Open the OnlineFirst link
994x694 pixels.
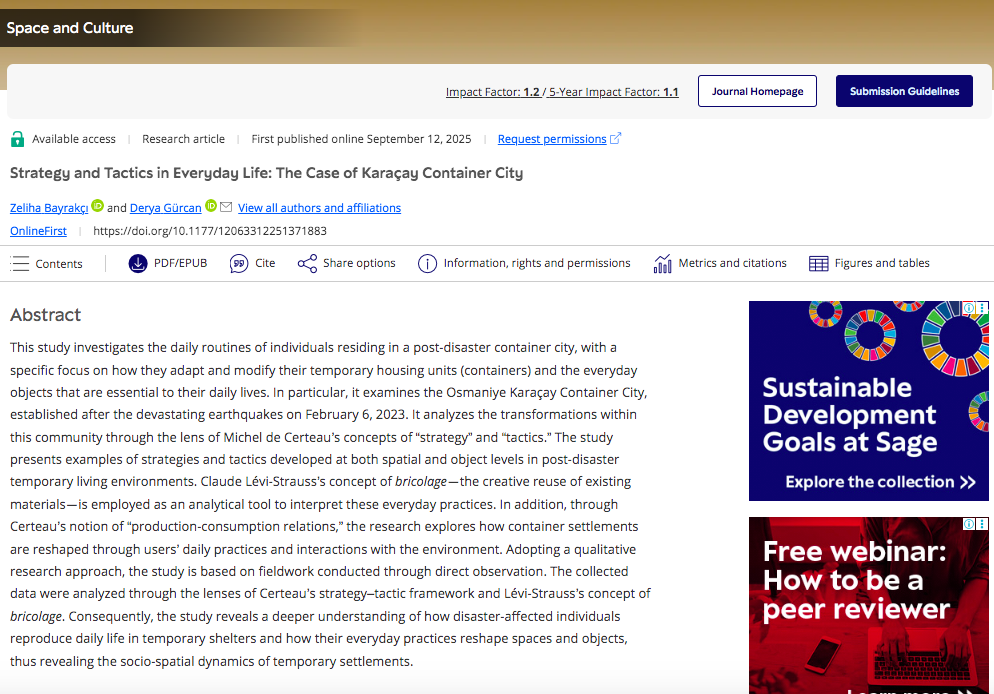coord(38,231)
